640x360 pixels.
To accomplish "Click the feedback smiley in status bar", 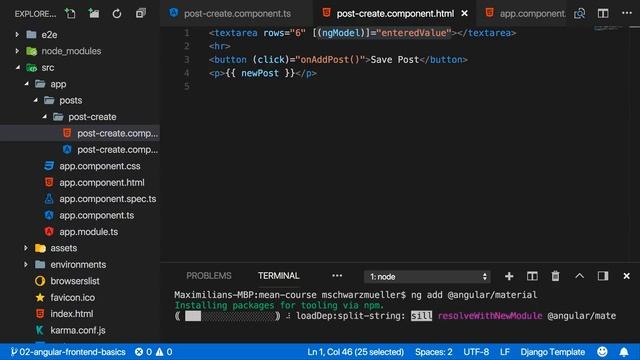I will point(602,351).
